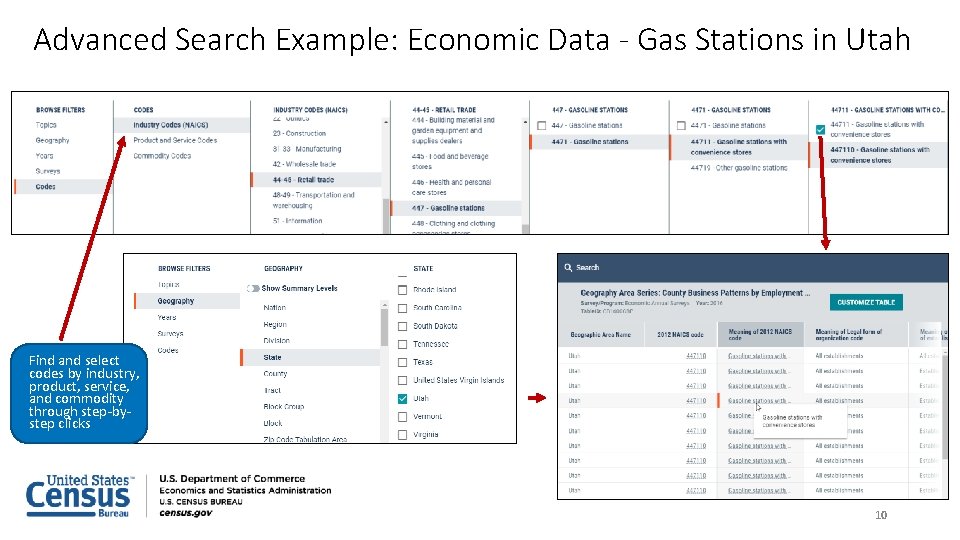Click the Census Bureau logo

click(78, 496)
